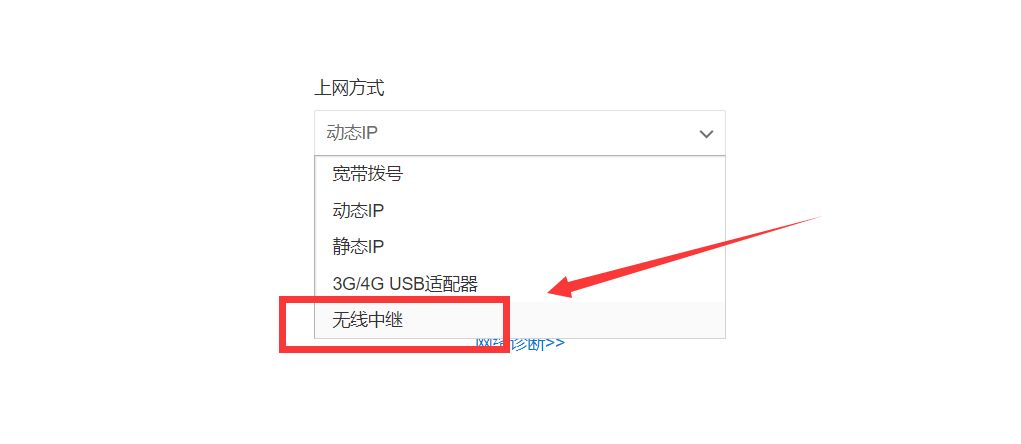Choose 动态IP option in the list
Viewport: 1021px width, 444px height.
[520, 210]
